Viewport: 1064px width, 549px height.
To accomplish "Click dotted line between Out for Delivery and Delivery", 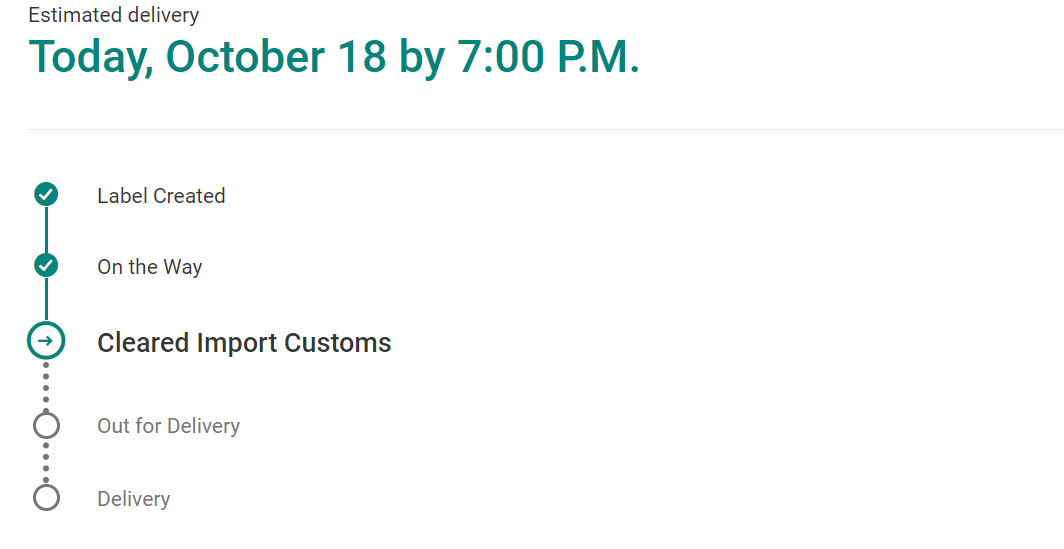I will click(46, 462).
